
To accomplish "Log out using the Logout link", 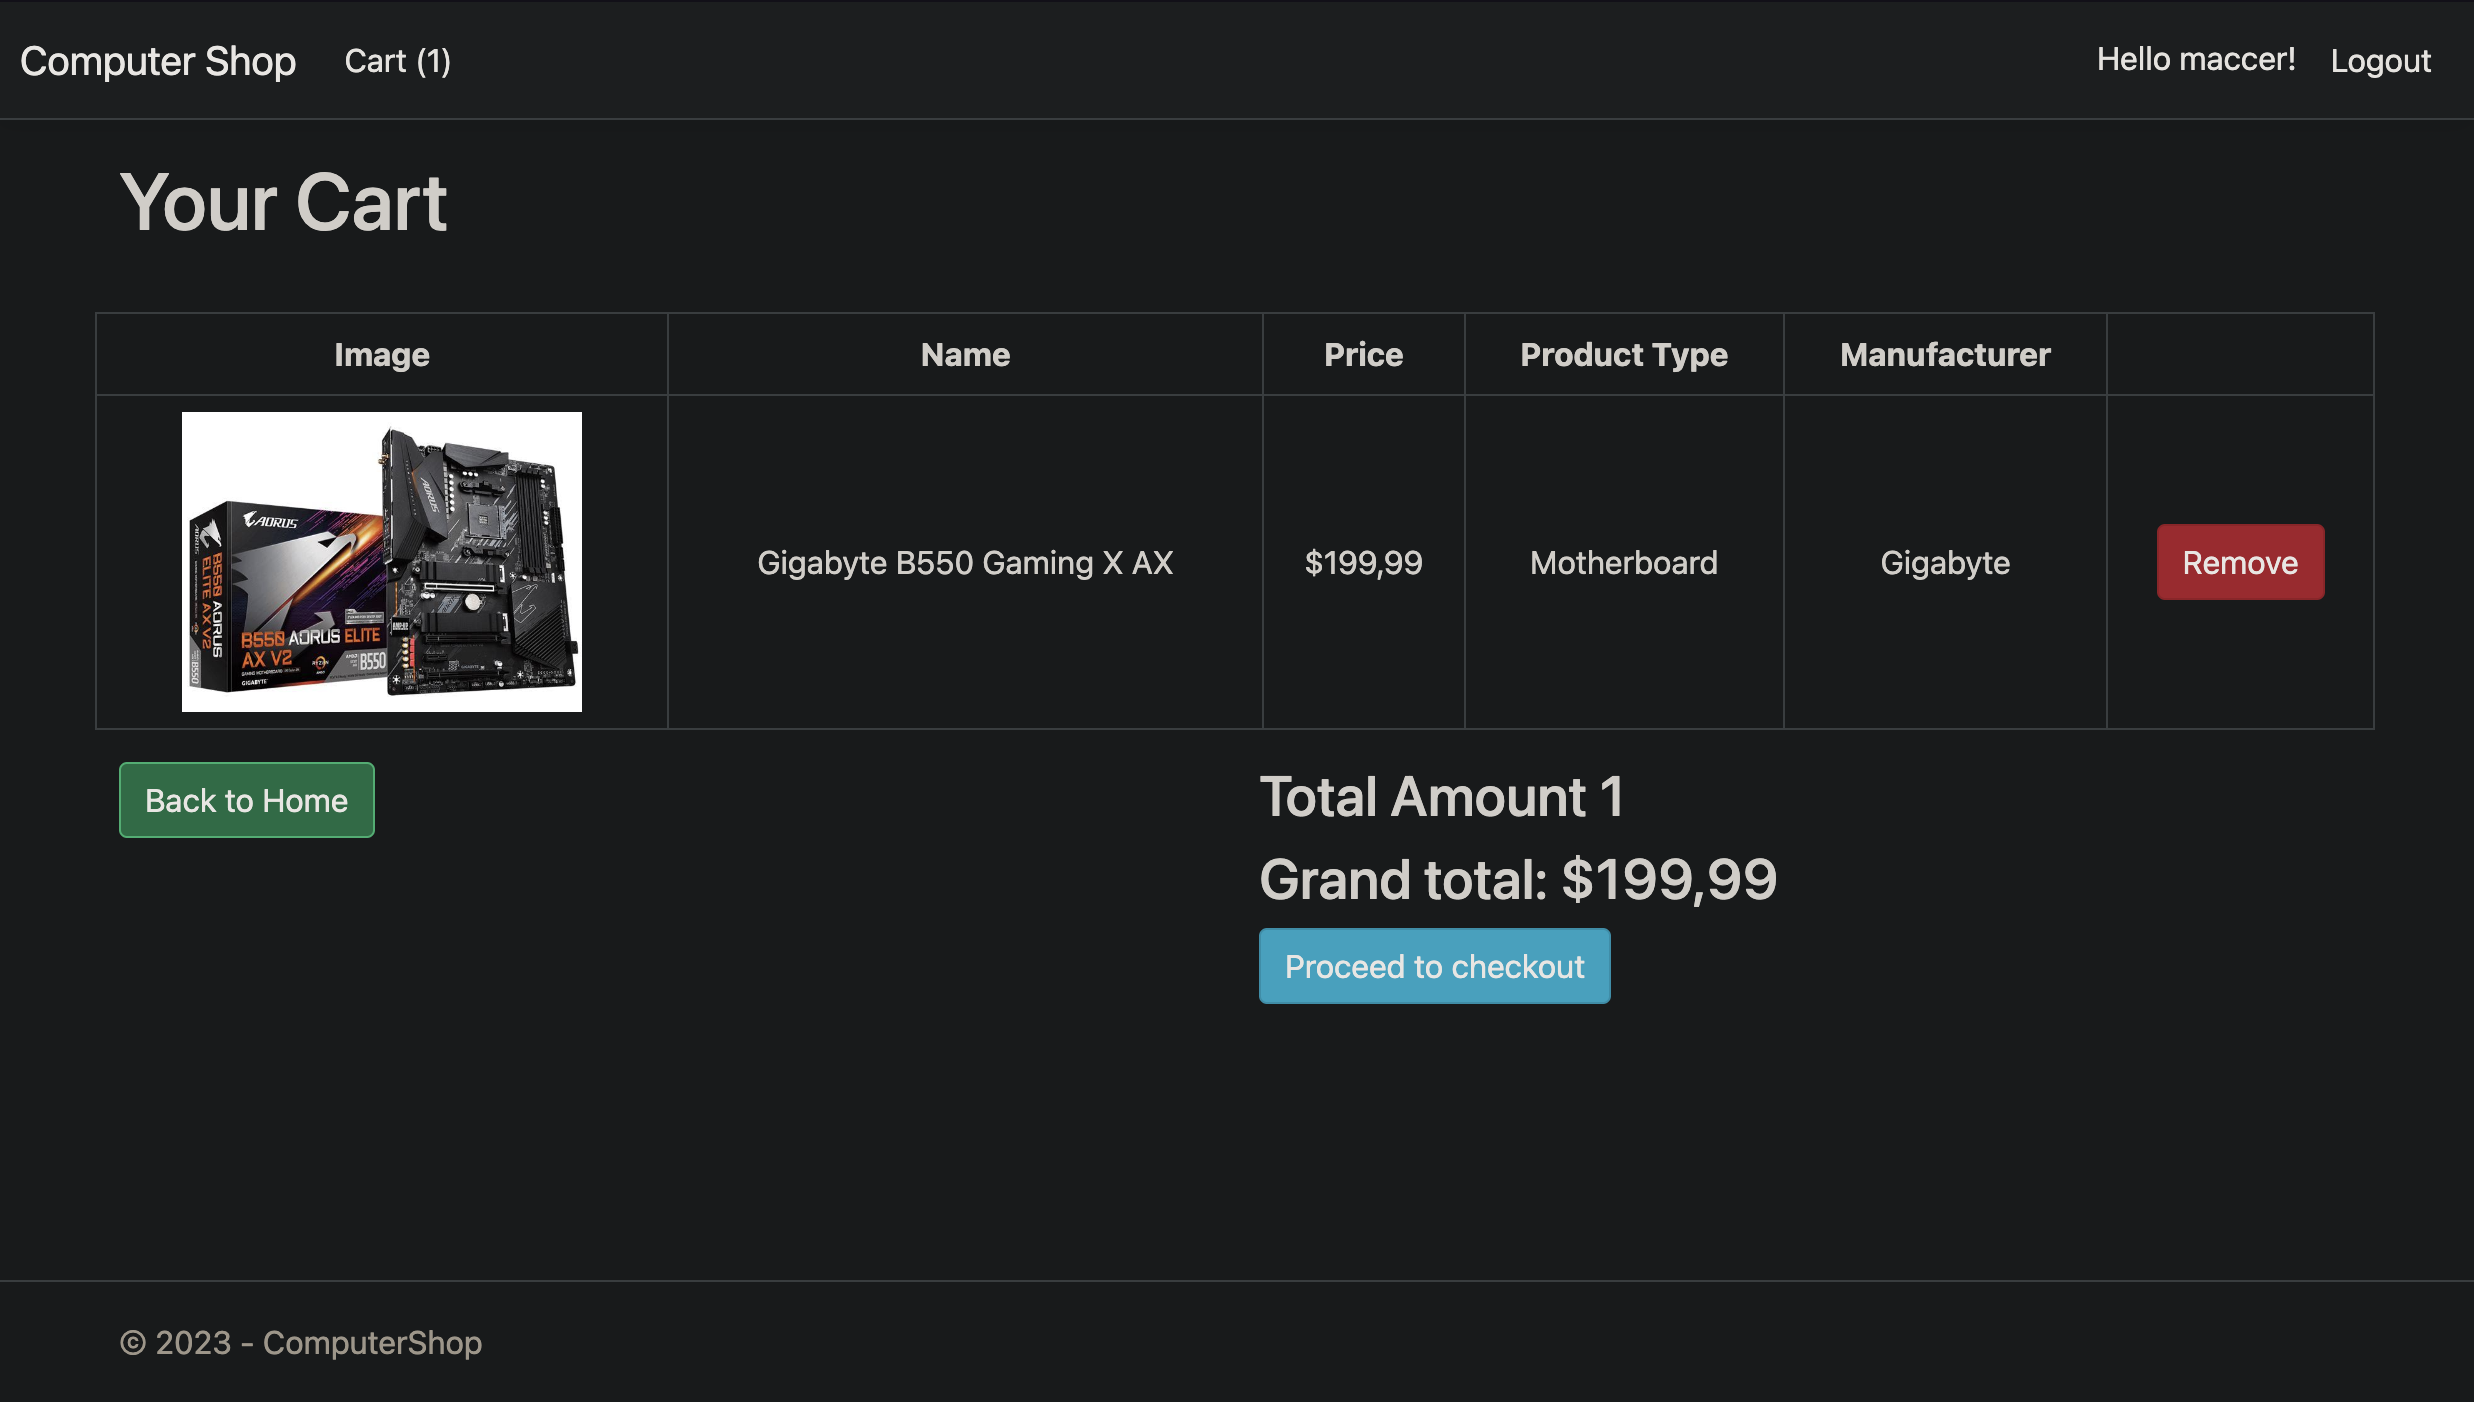I will (x=2380, y=61).
